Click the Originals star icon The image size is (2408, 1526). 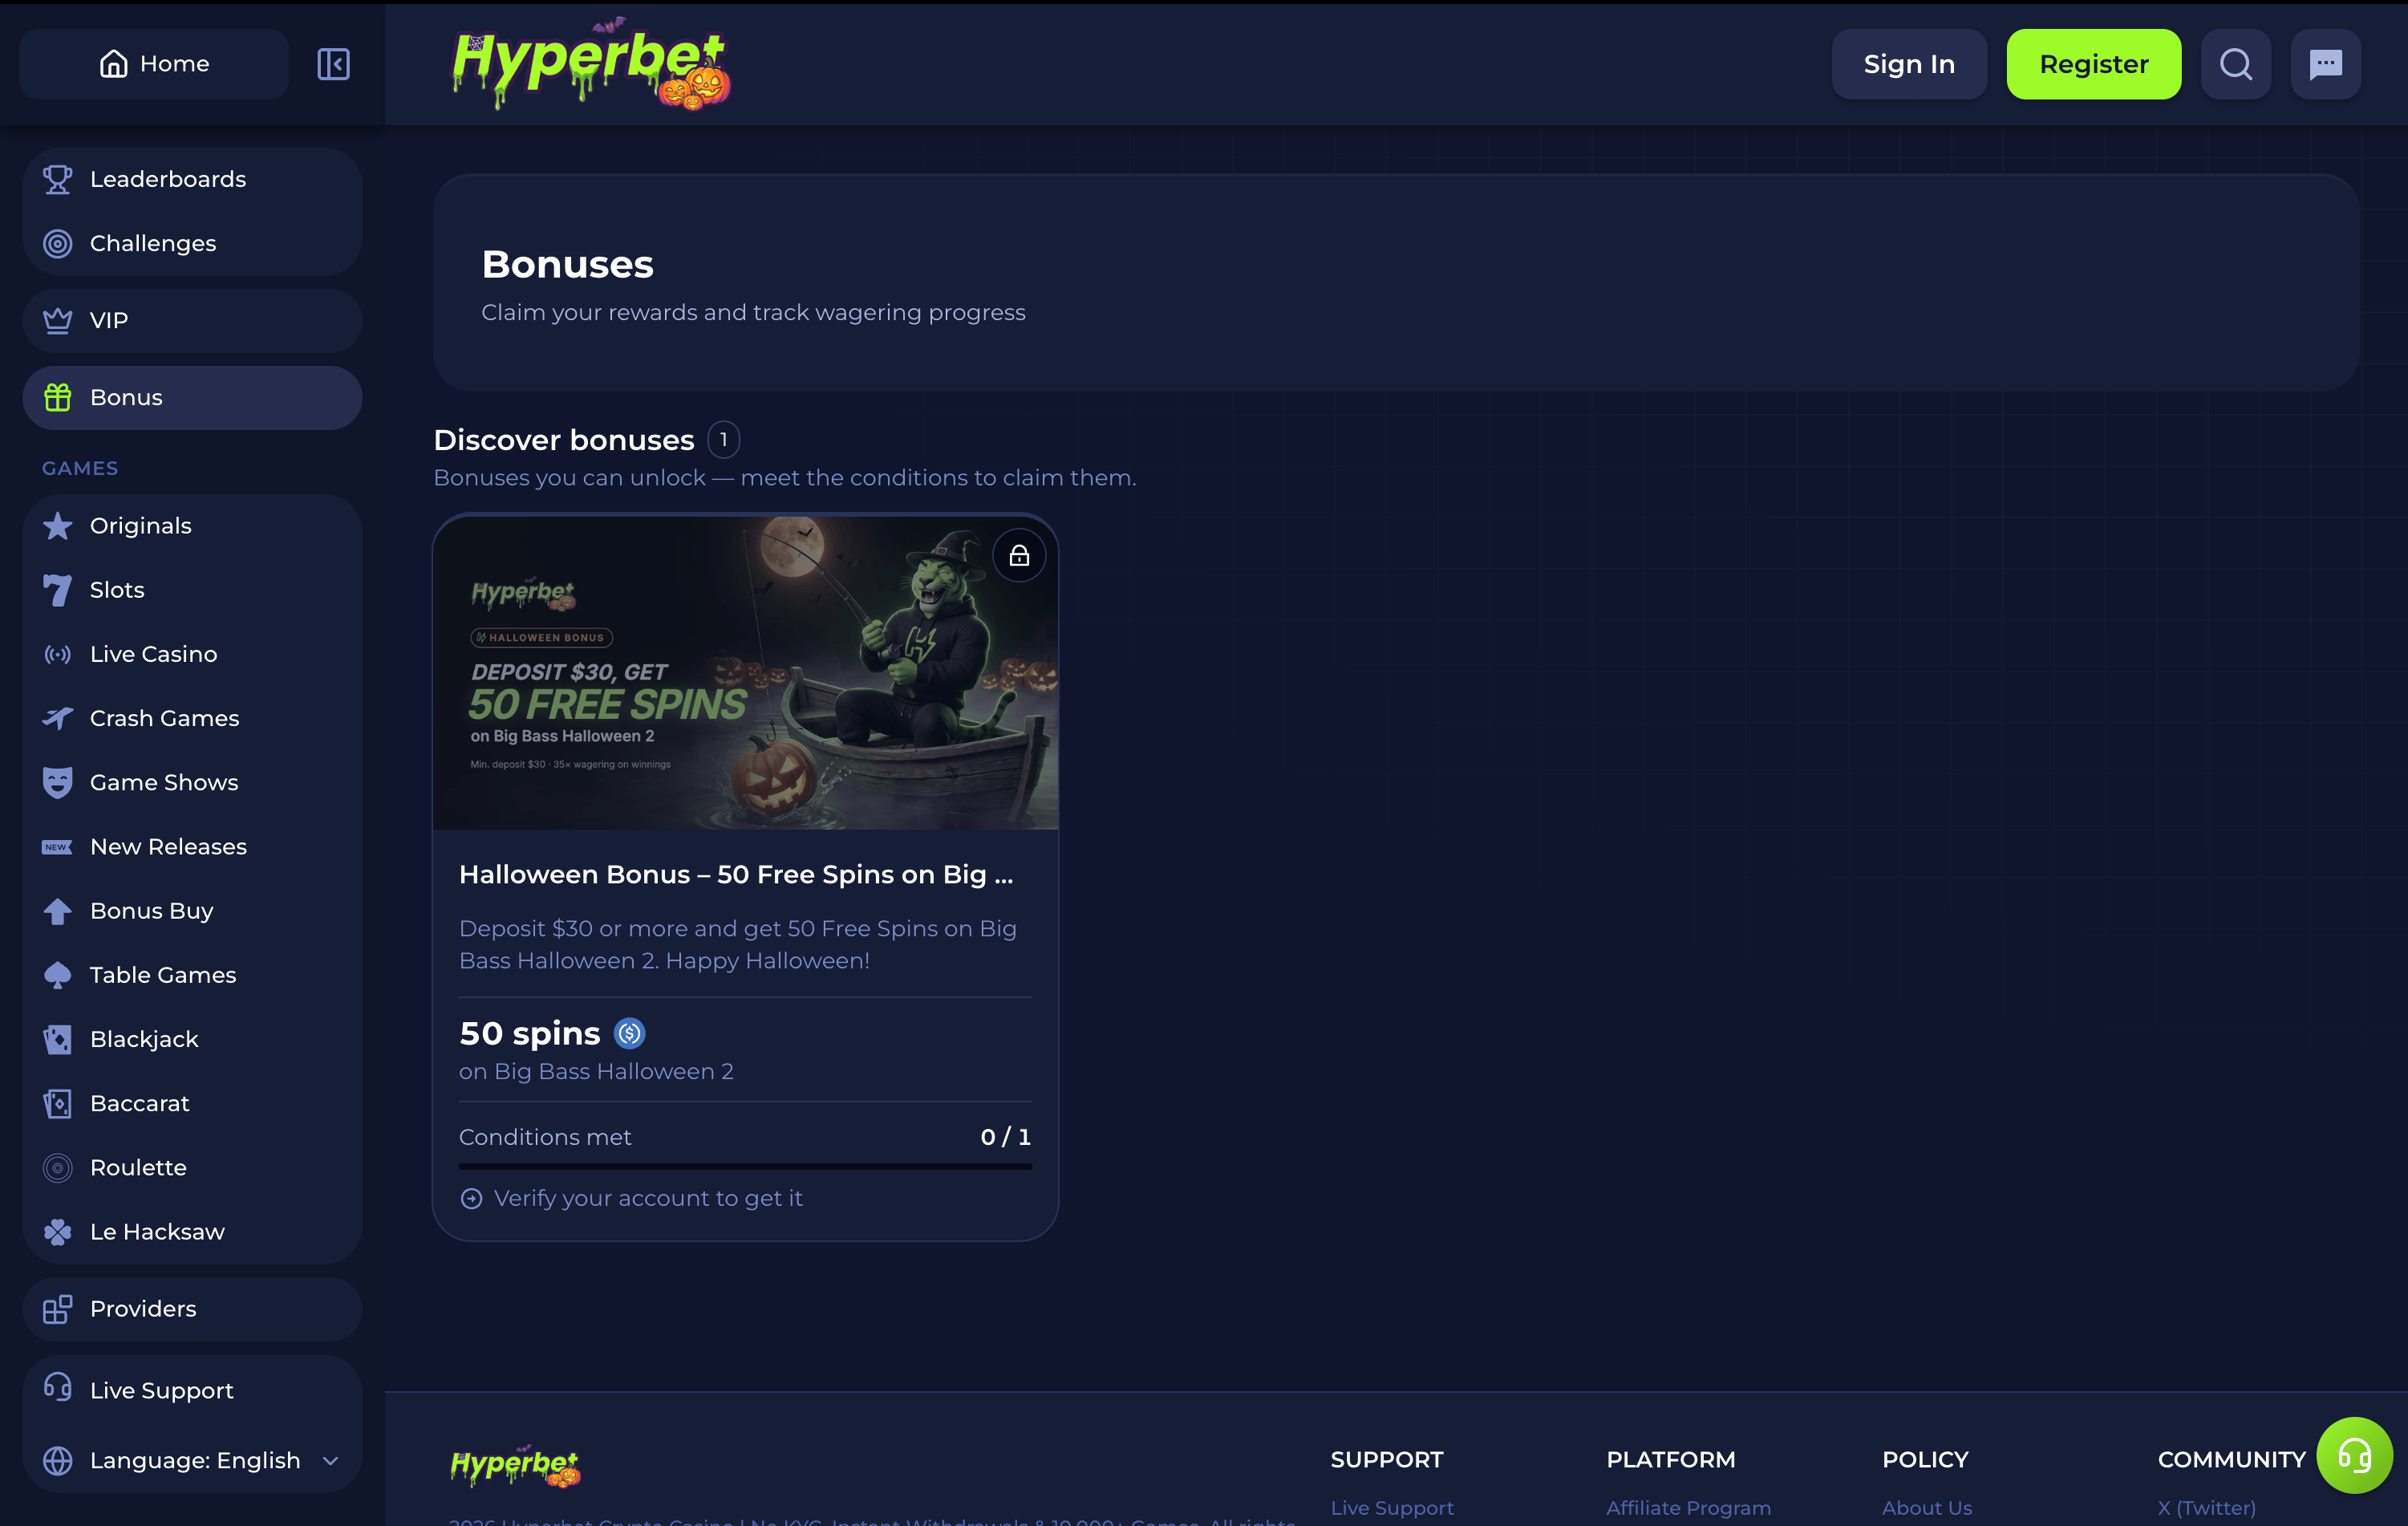tap(58, 526)
